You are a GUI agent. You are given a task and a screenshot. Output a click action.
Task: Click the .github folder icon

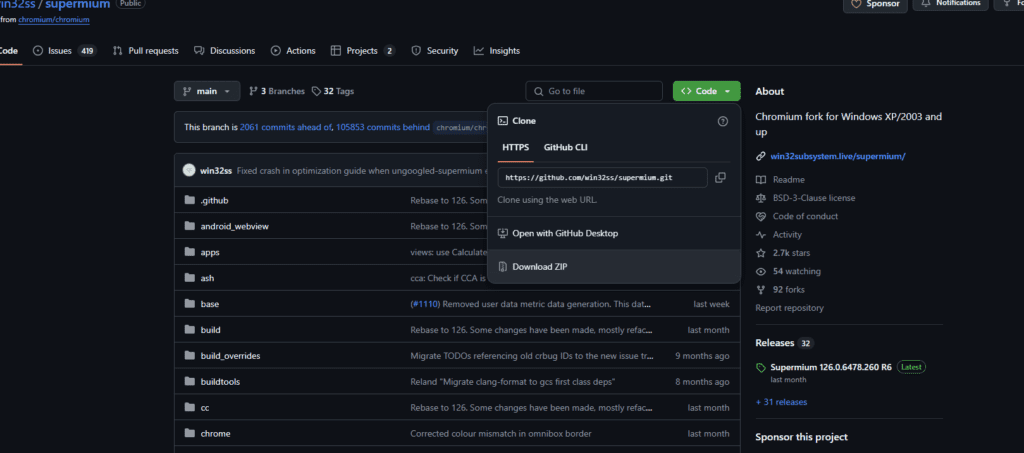click(190, 200)
